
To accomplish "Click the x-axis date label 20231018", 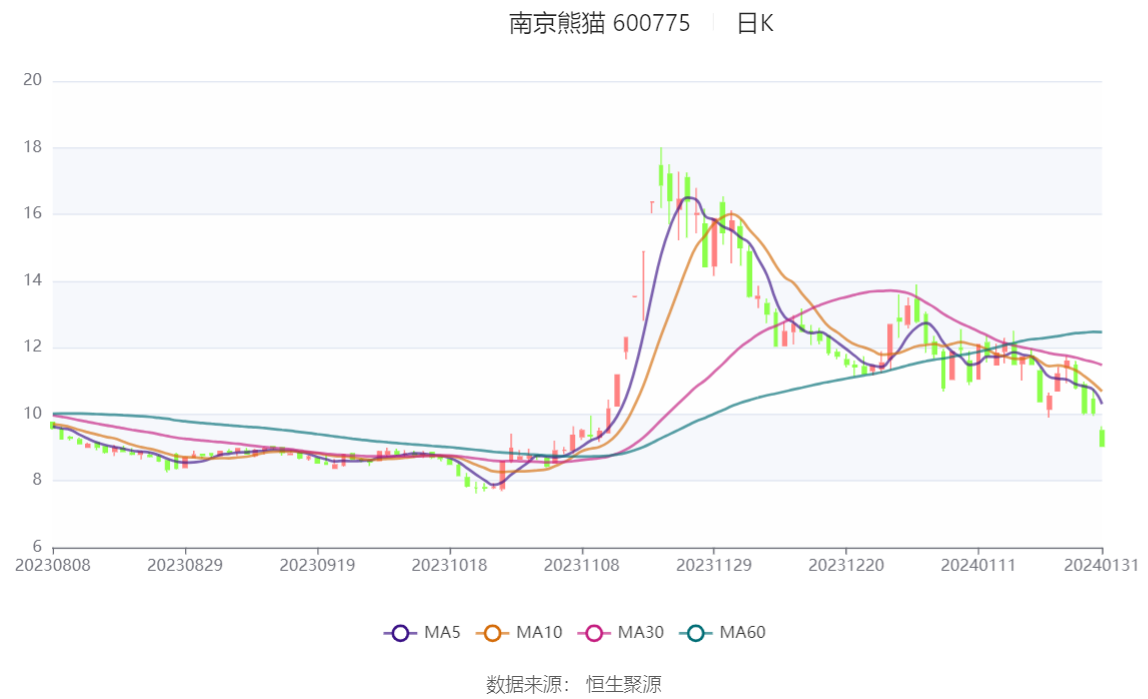I will pyautogui.click(x=450, y=566).
